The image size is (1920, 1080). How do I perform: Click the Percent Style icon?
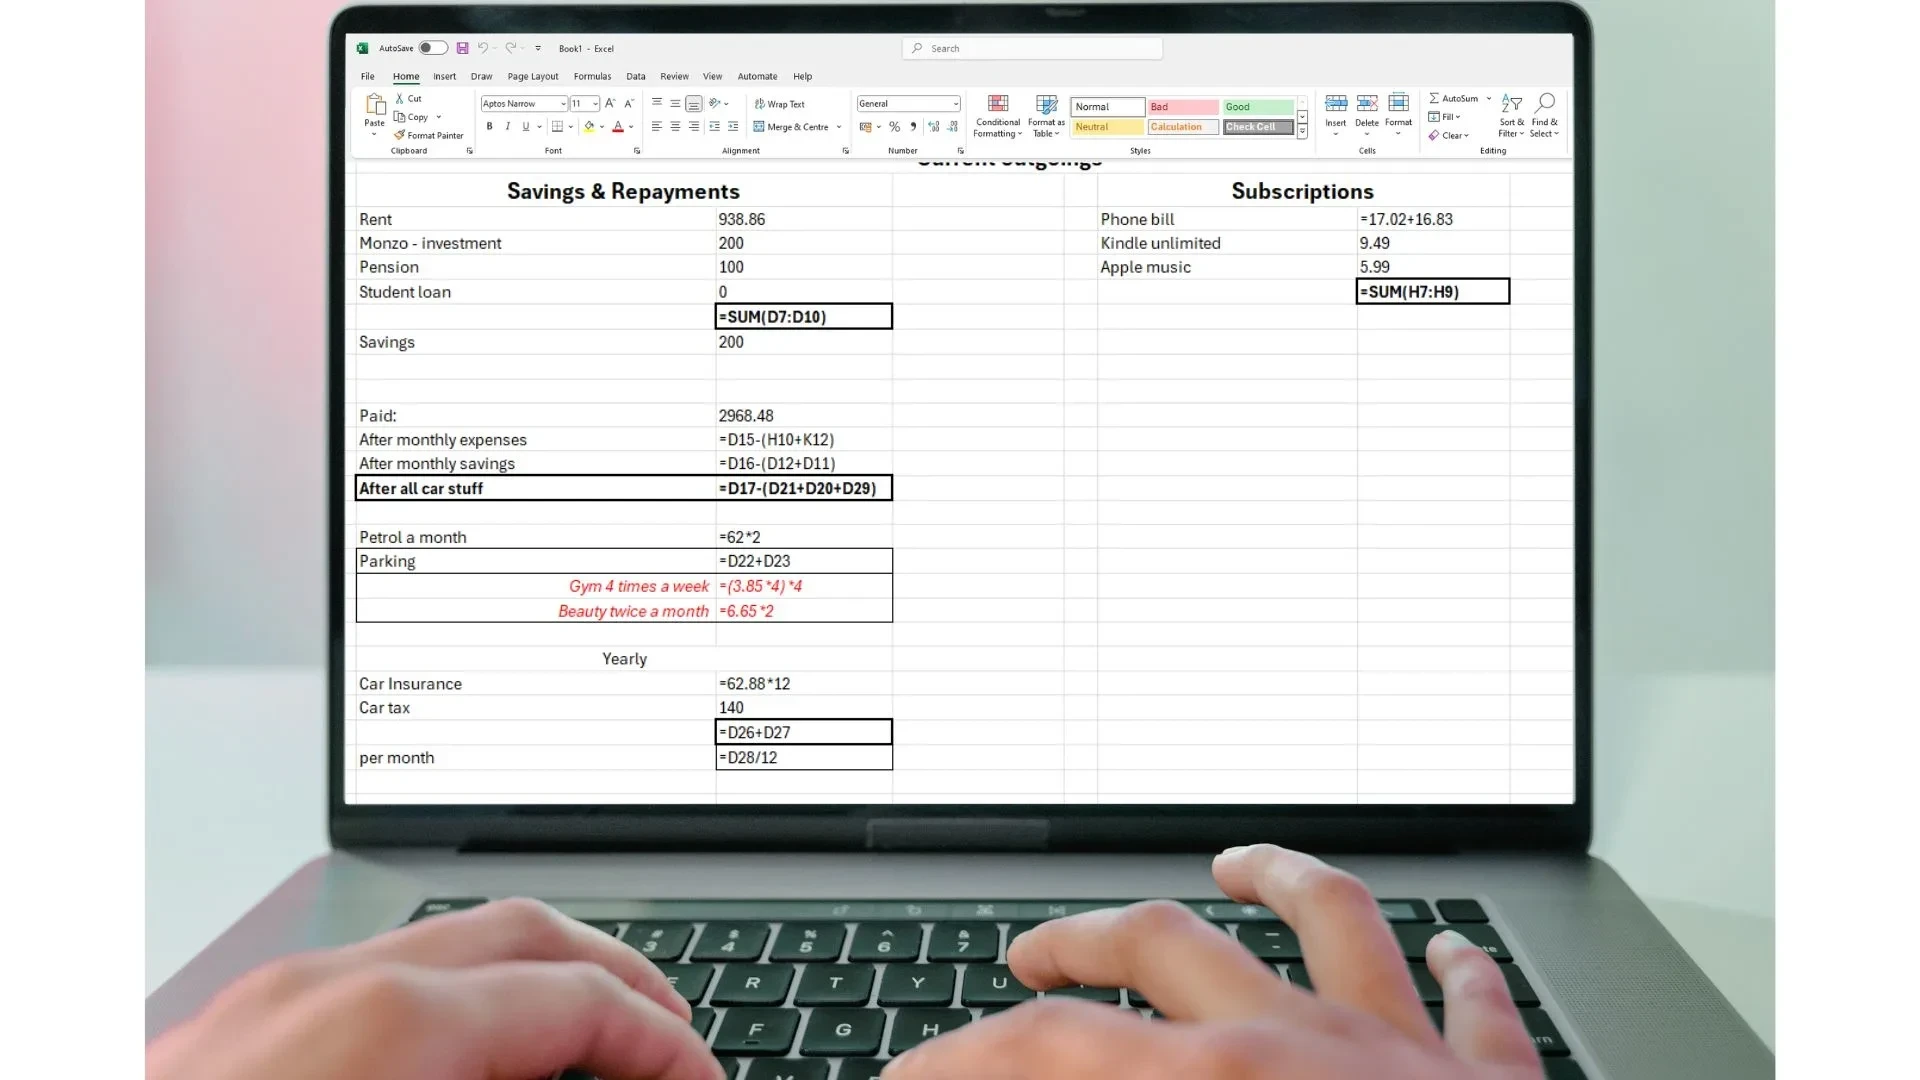[x=894, y=127]
